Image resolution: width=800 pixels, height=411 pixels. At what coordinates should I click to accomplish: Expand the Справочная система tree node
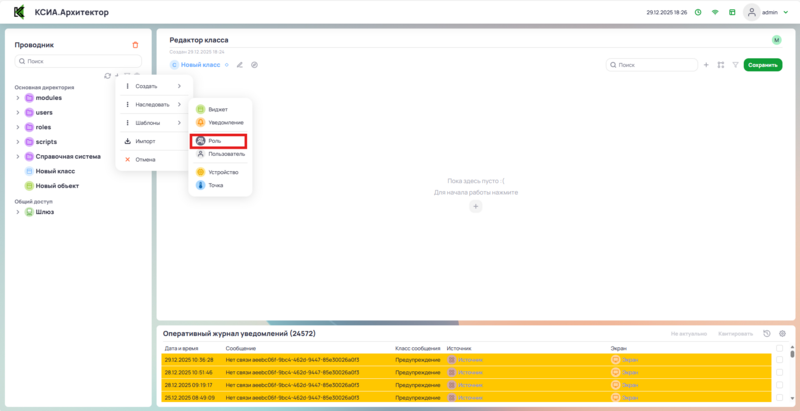pyautogui.click(x=17, y=156)
